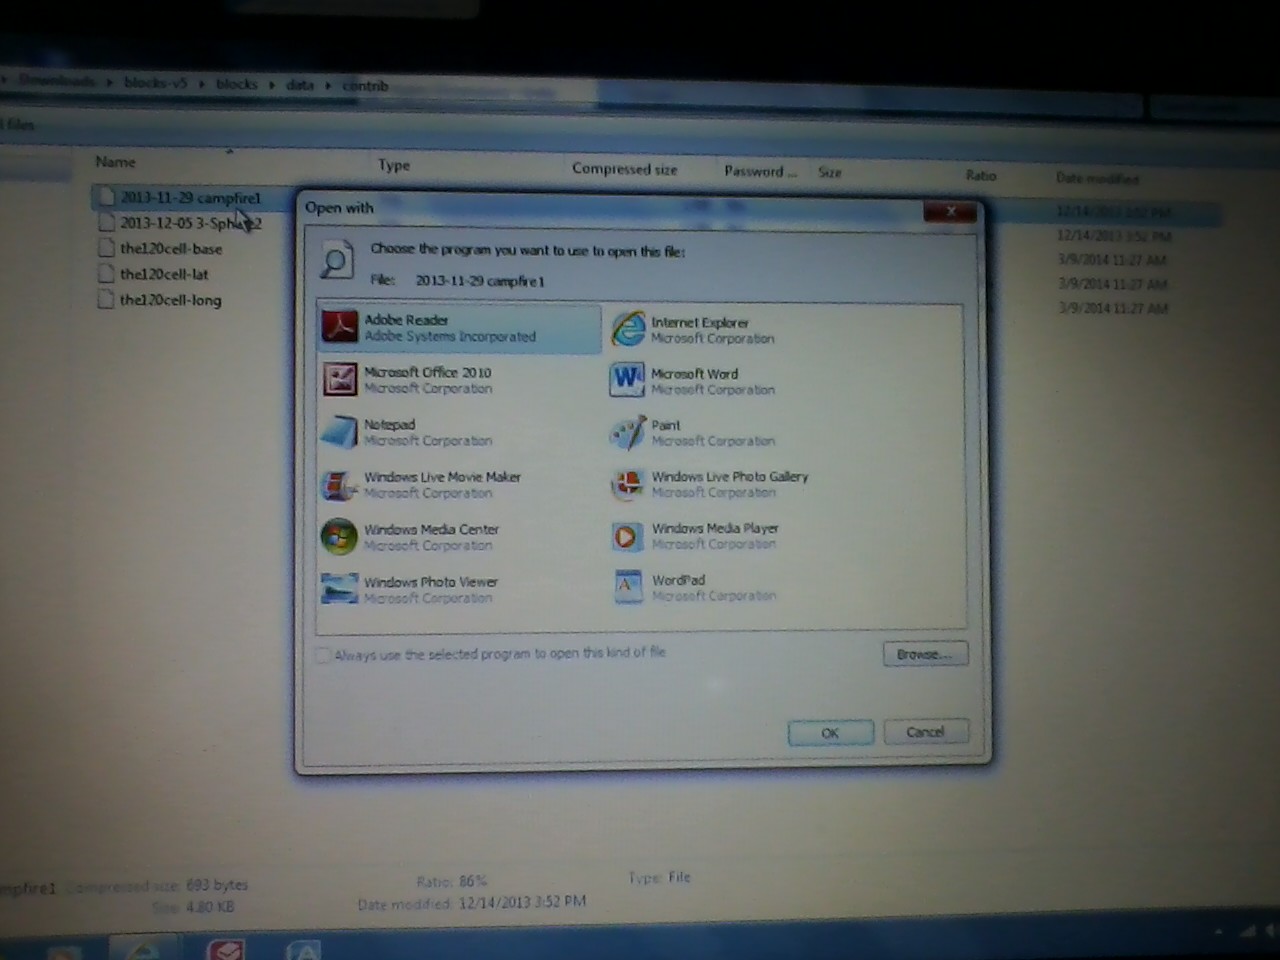Click file icon beside the120cell-base
The image size is (1280, 960).
coord(106,247)
